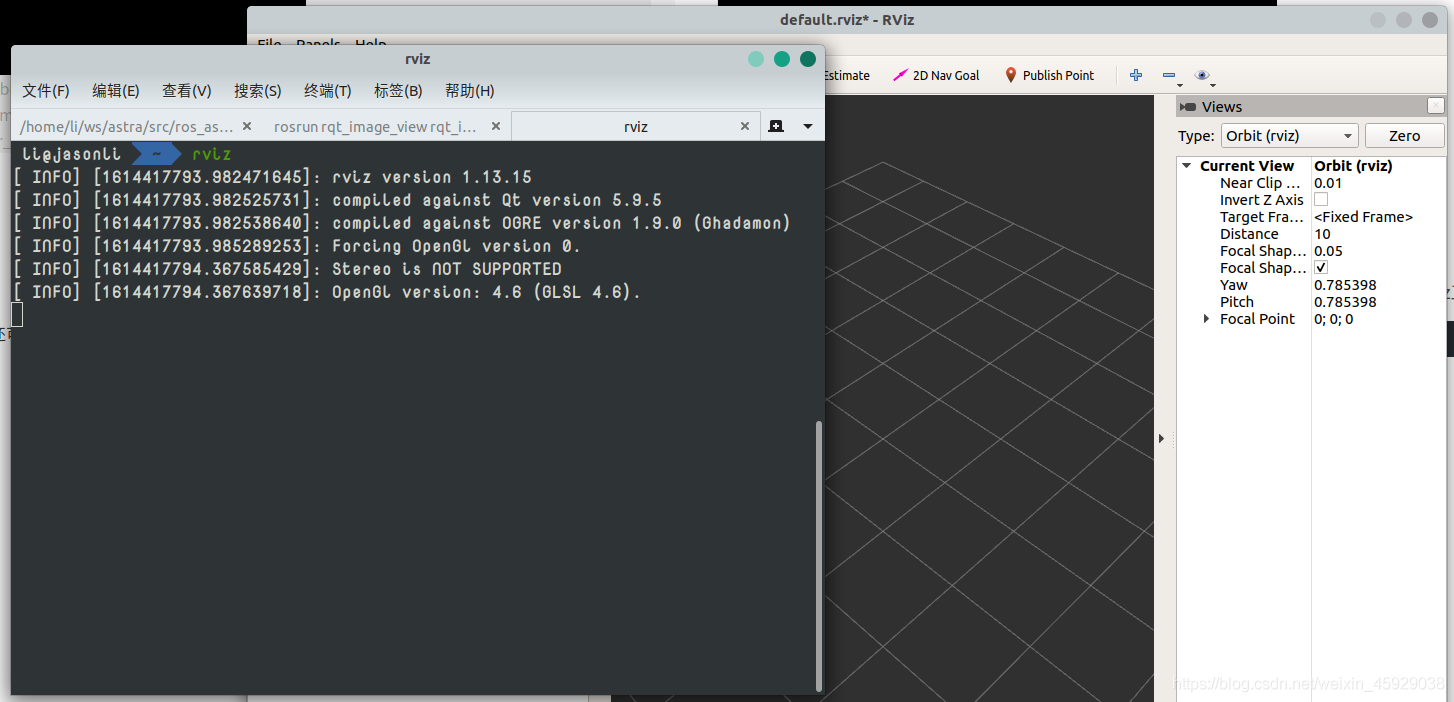Click the Focal Shape size value 0.05
Screen dimensions: 1454x702
(x=1328, y=251)
